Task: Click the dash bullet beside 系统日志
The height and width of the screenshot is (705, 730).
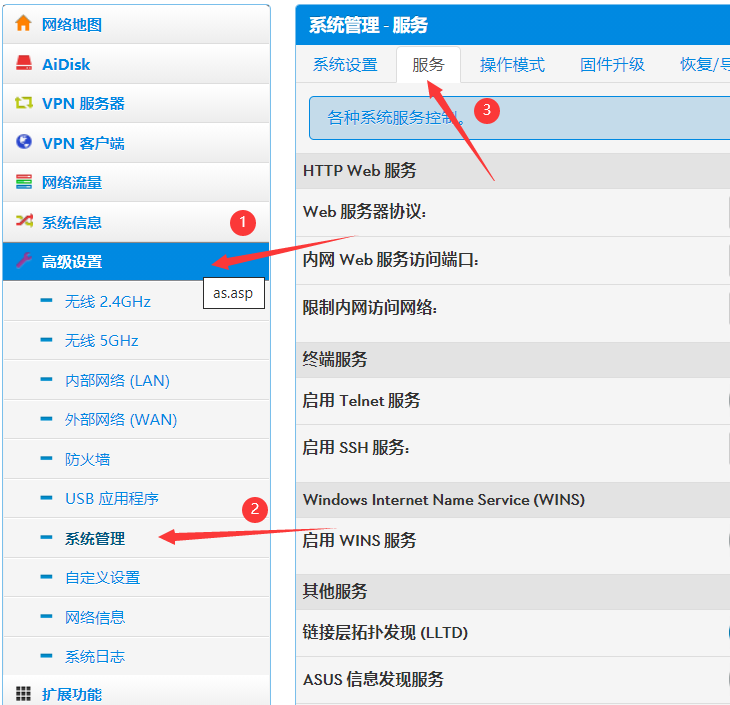Action: [x=47, y=656]
